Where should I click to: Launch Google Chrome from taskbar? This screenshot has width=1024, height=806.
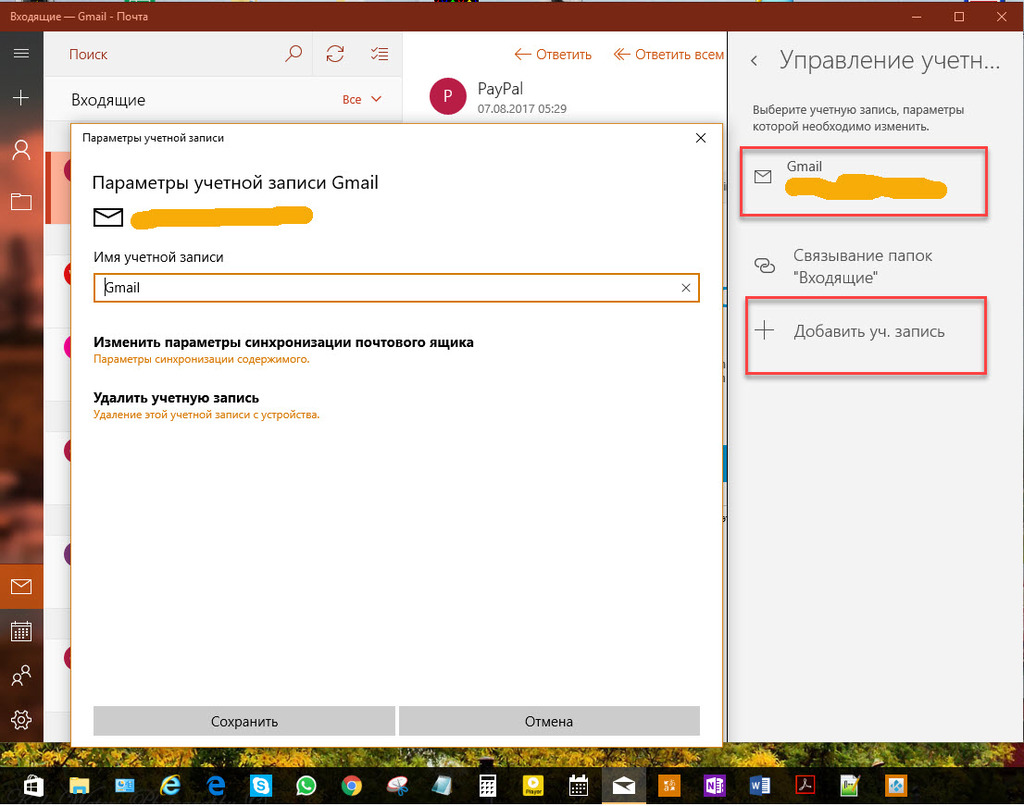point(351,786)
